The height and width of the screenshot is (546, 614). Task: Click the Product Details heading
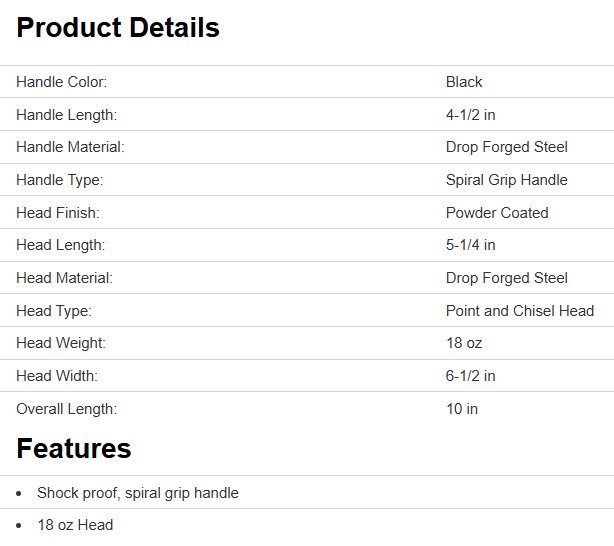[118, 28]
